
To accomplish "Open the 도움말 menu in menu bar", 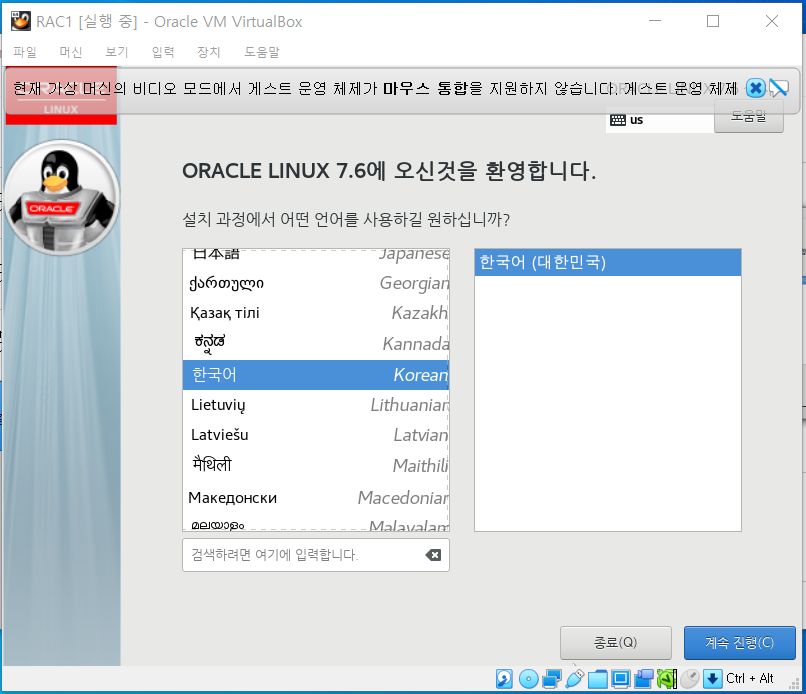I will [262, 52].
